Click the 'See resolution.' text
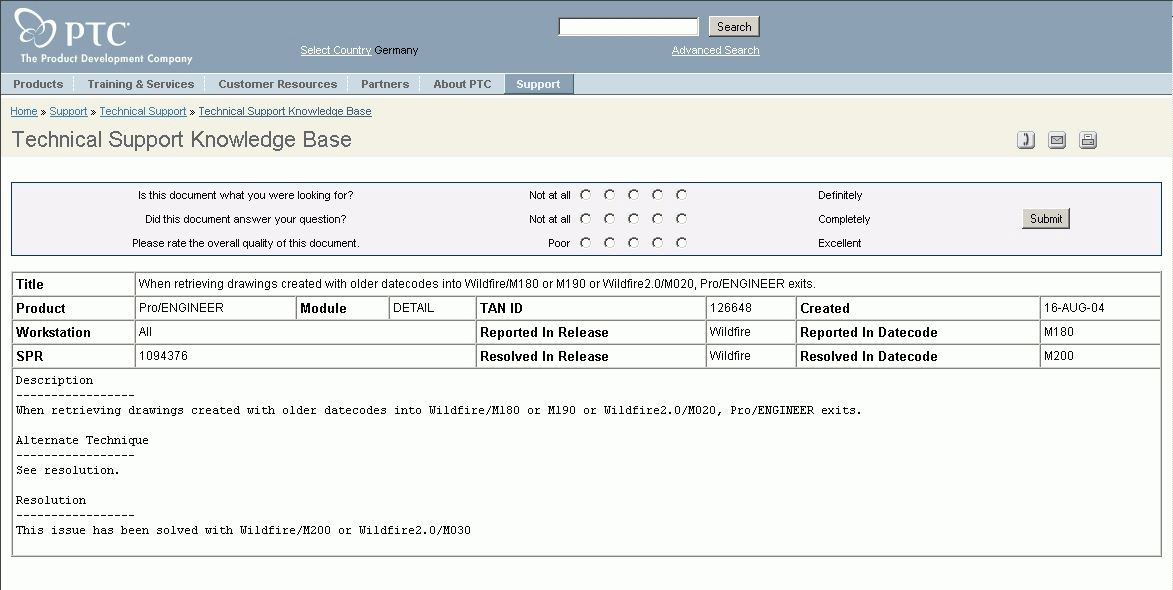The width and height of the screenshot is (1173, 590). click(x=67, y=470)
